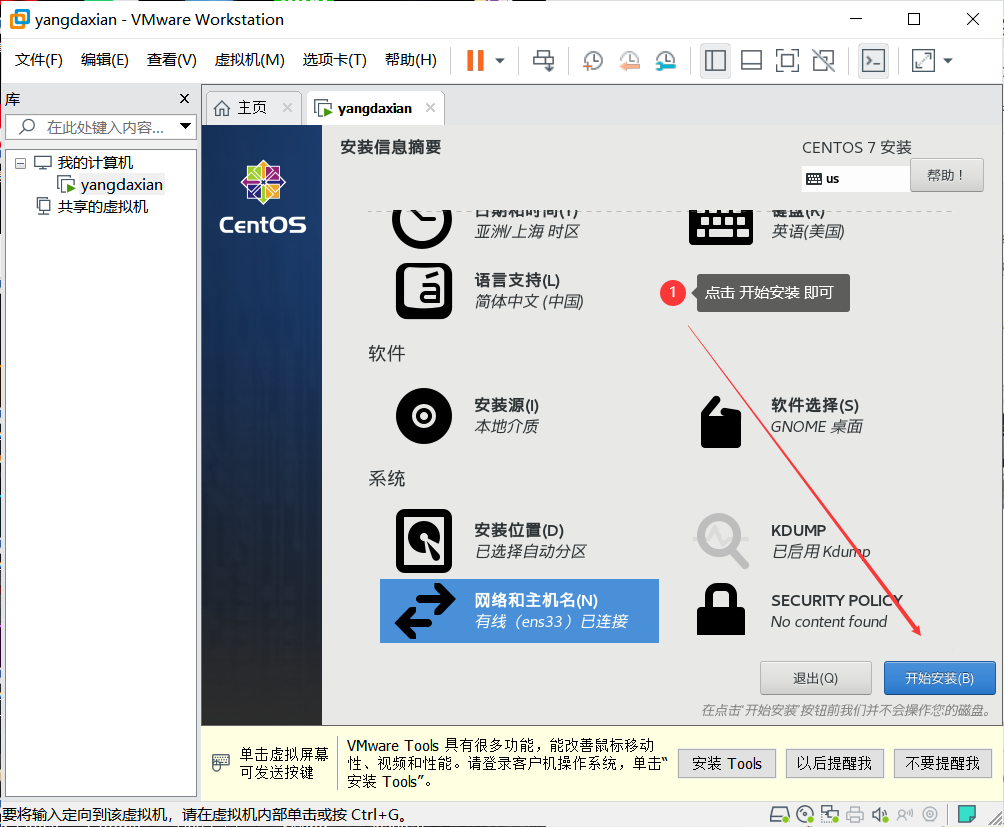Revert to the previous snapshot icon
The width and height of the screenshot is (1004, 827).
(629, 61)
